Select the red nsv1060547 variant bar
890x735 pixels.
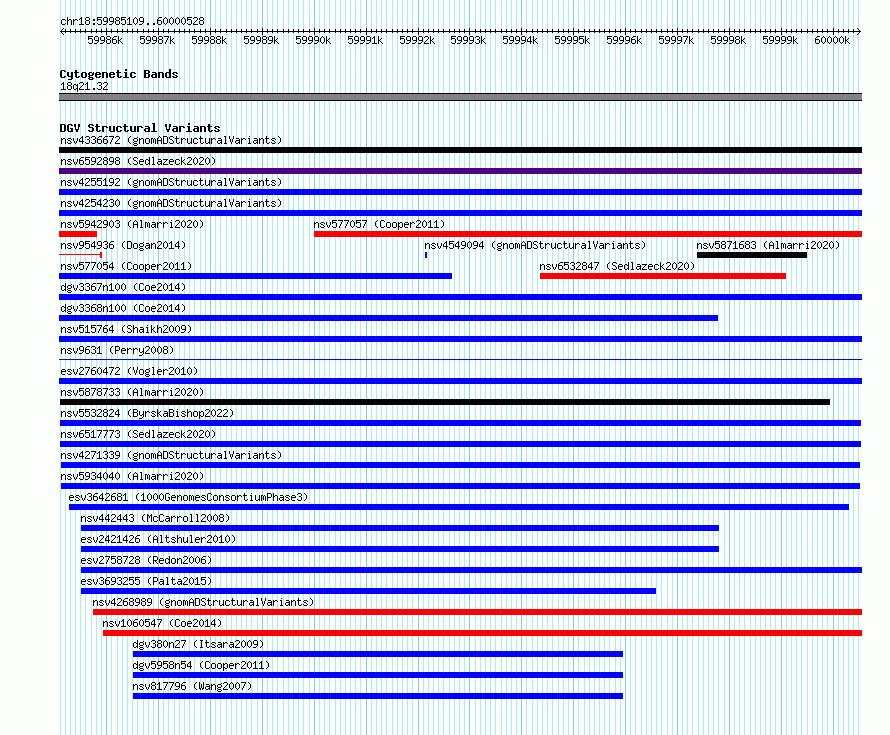click(x=482, y=633)
